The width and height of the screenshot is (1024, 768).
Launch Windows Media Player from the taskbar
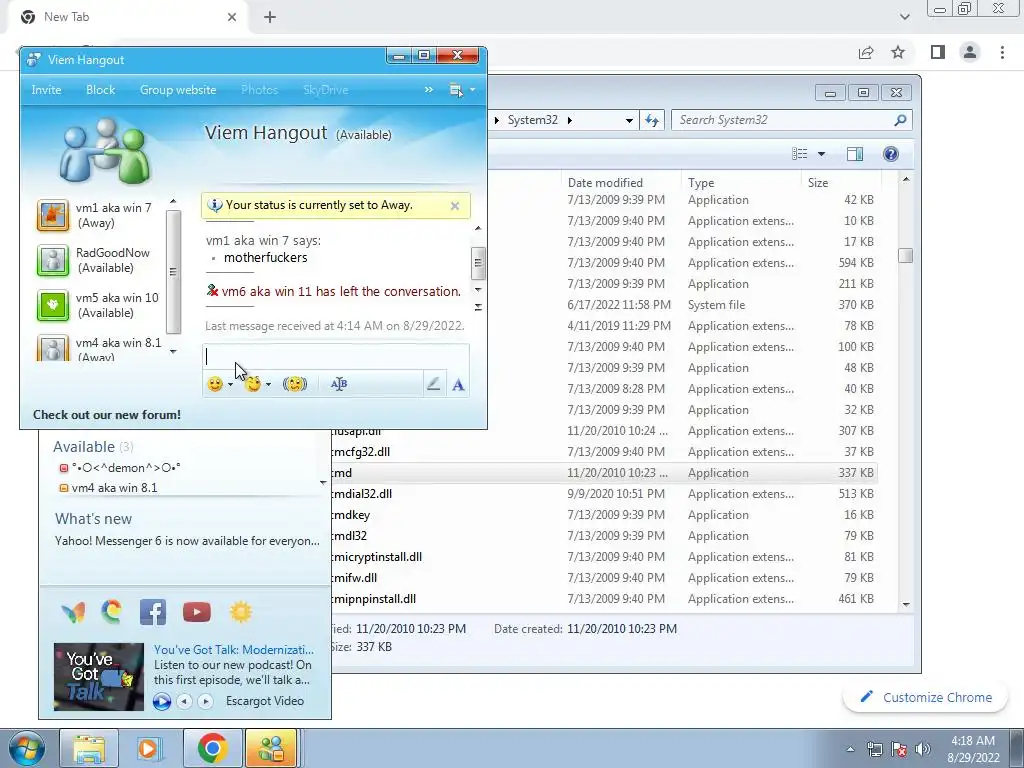click(148, 748)
